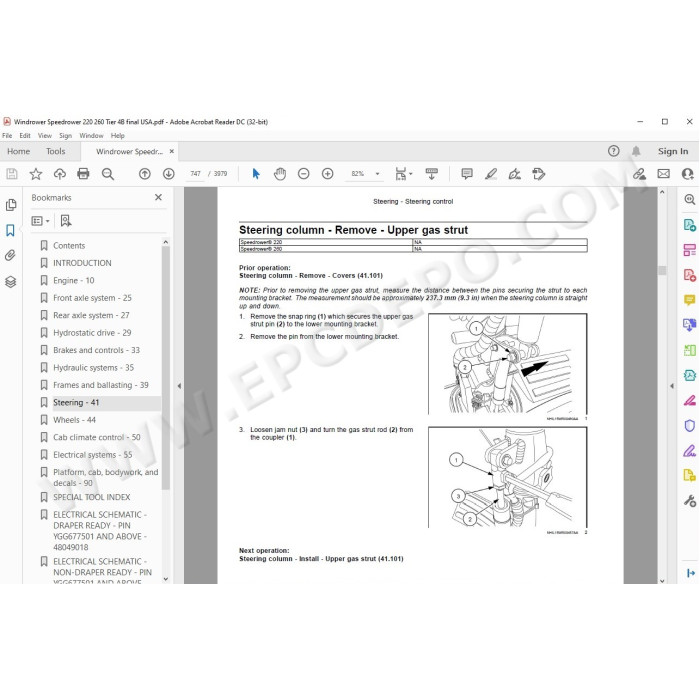The height and width of the screenshot is (700, 700).
Task: Open the Sign document tool
Action: coord(515,174)
